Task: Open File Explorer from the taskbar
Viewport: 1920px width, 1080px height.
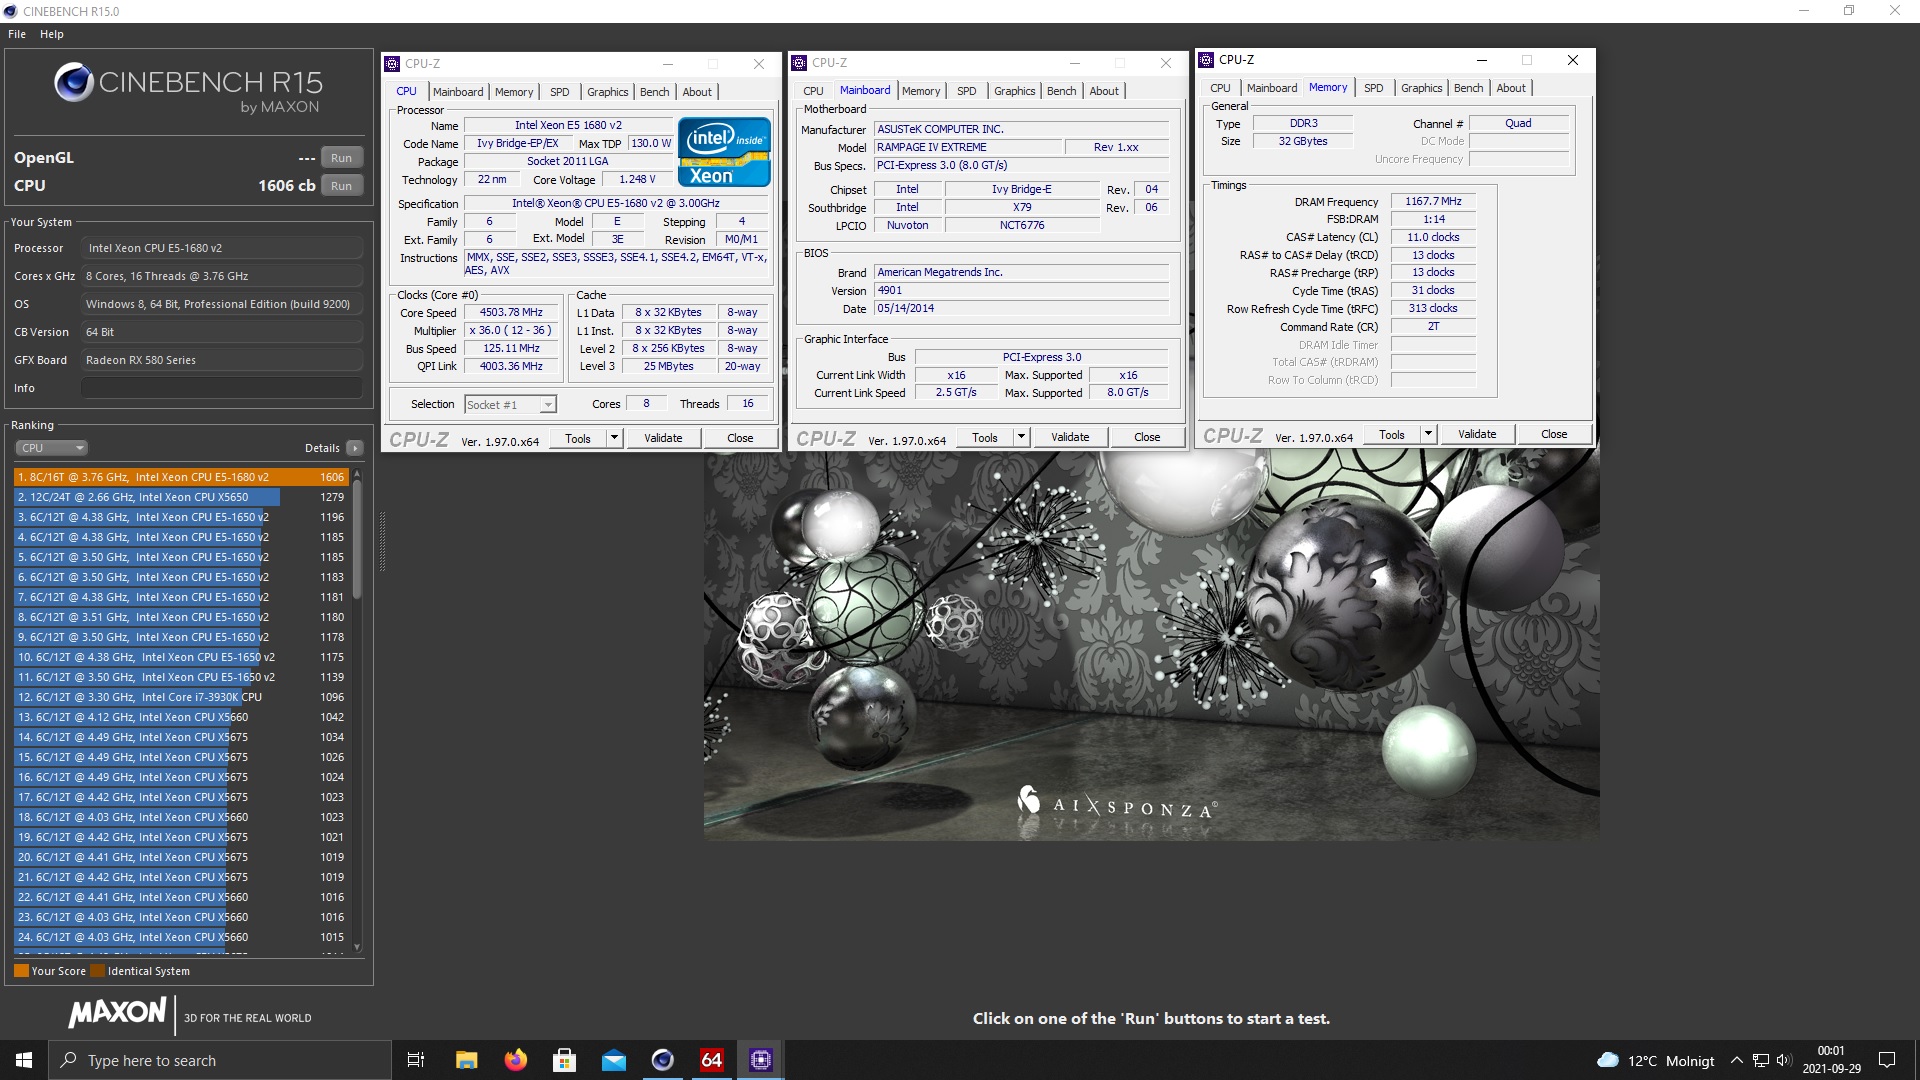Action: pyautogui.click(x=466, y=1060)
